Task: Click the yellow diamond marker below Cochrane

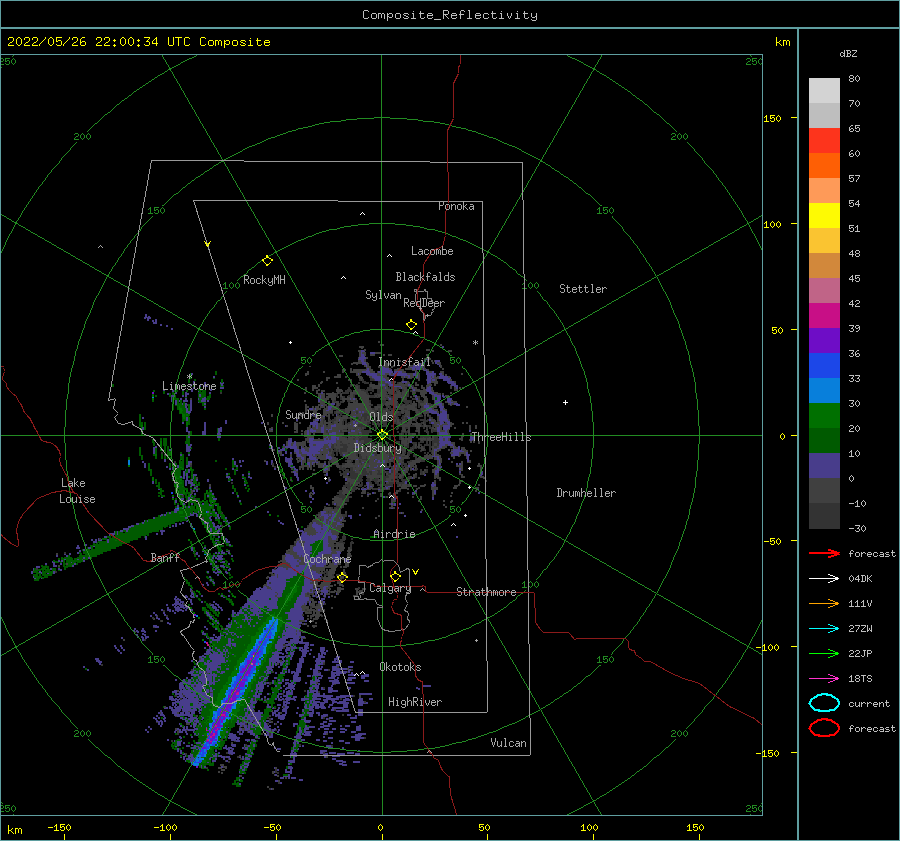Action: coord(343,577)
